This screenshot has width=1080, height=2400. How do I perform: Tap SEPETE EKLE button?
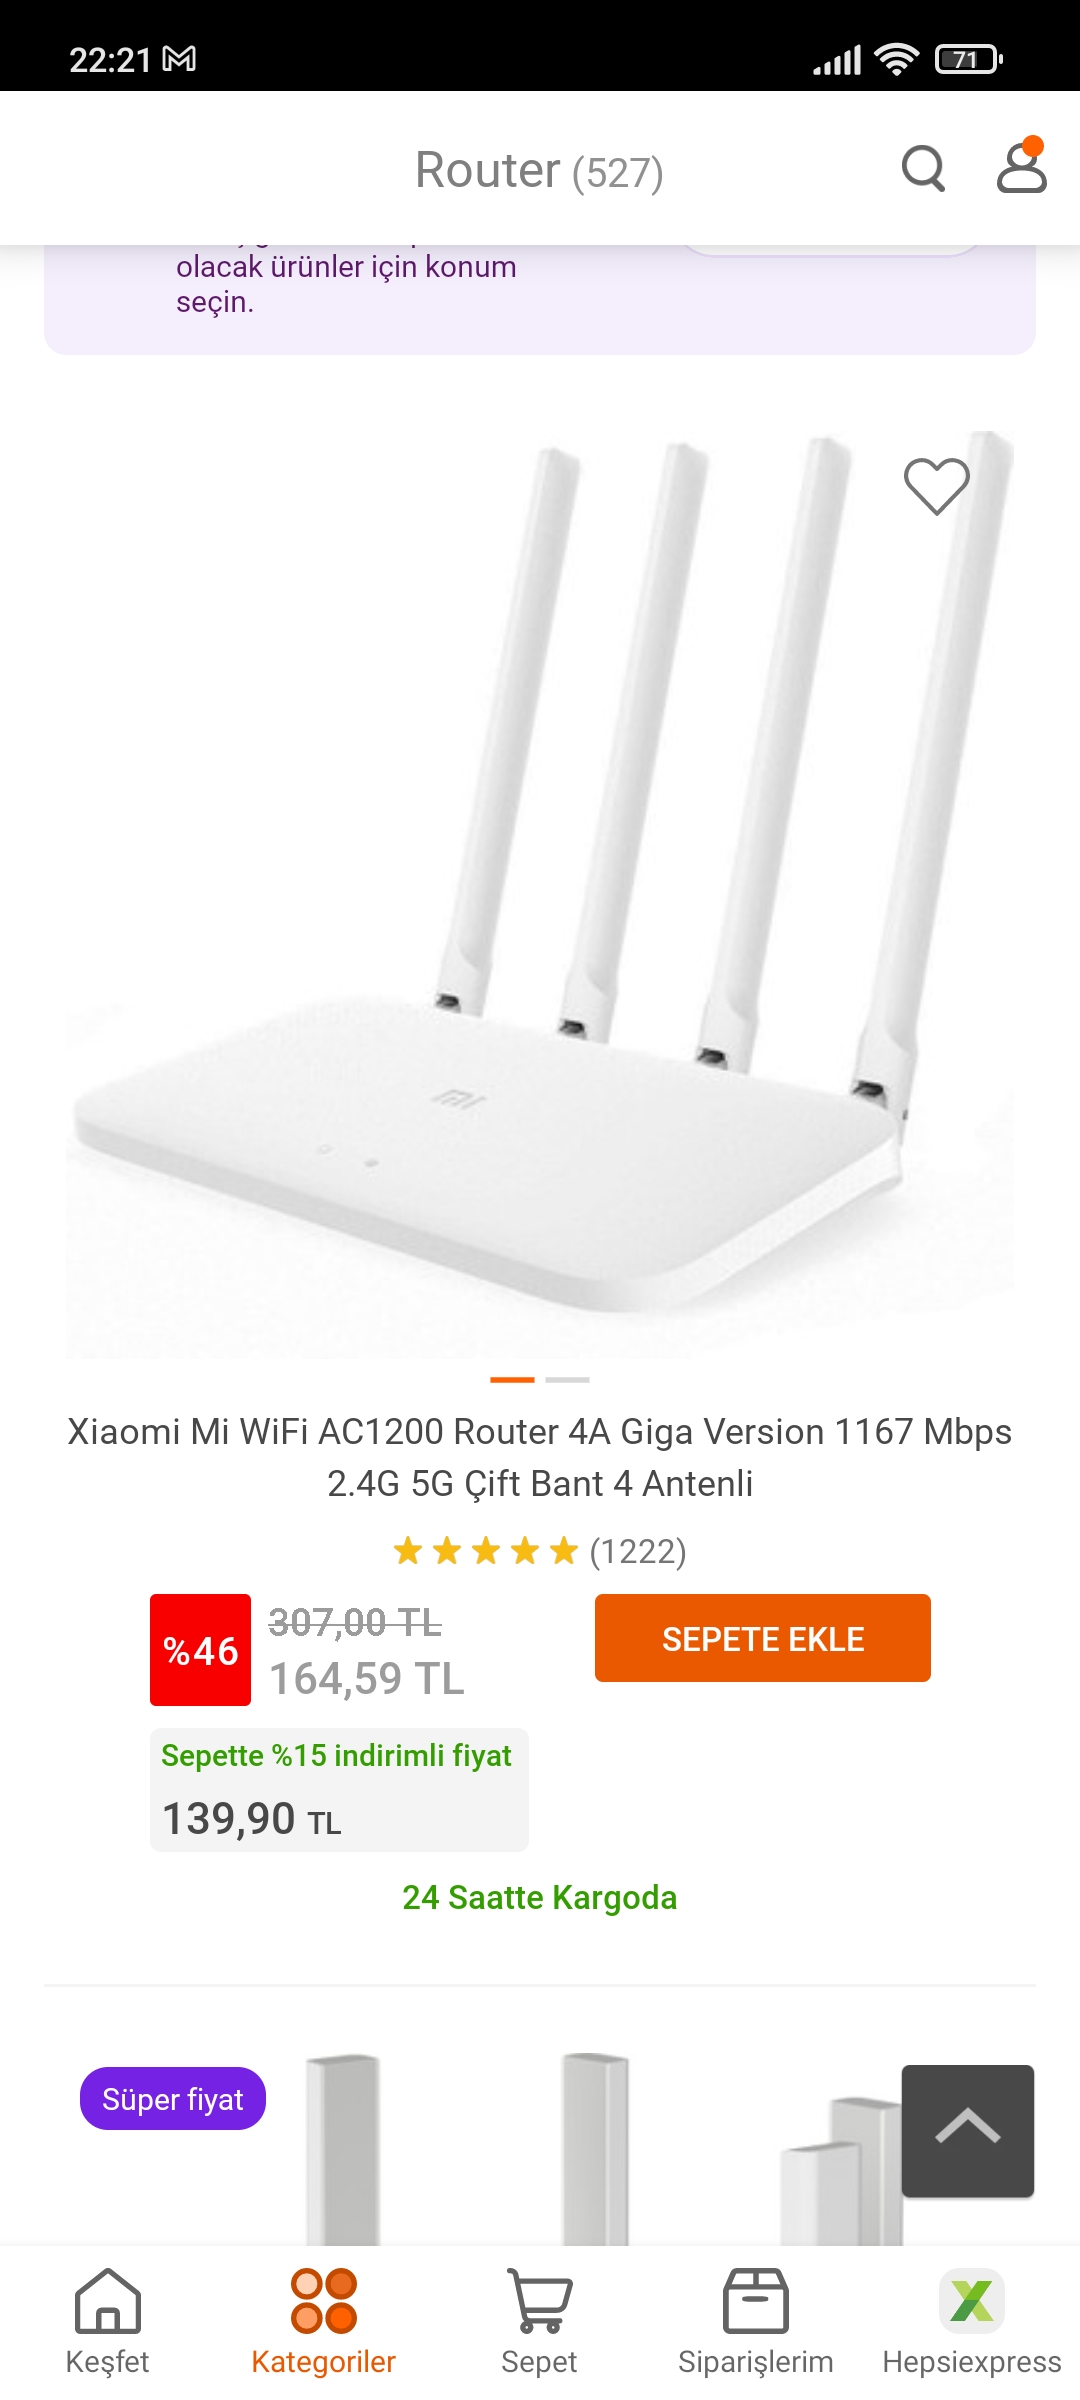(763, 1638)
